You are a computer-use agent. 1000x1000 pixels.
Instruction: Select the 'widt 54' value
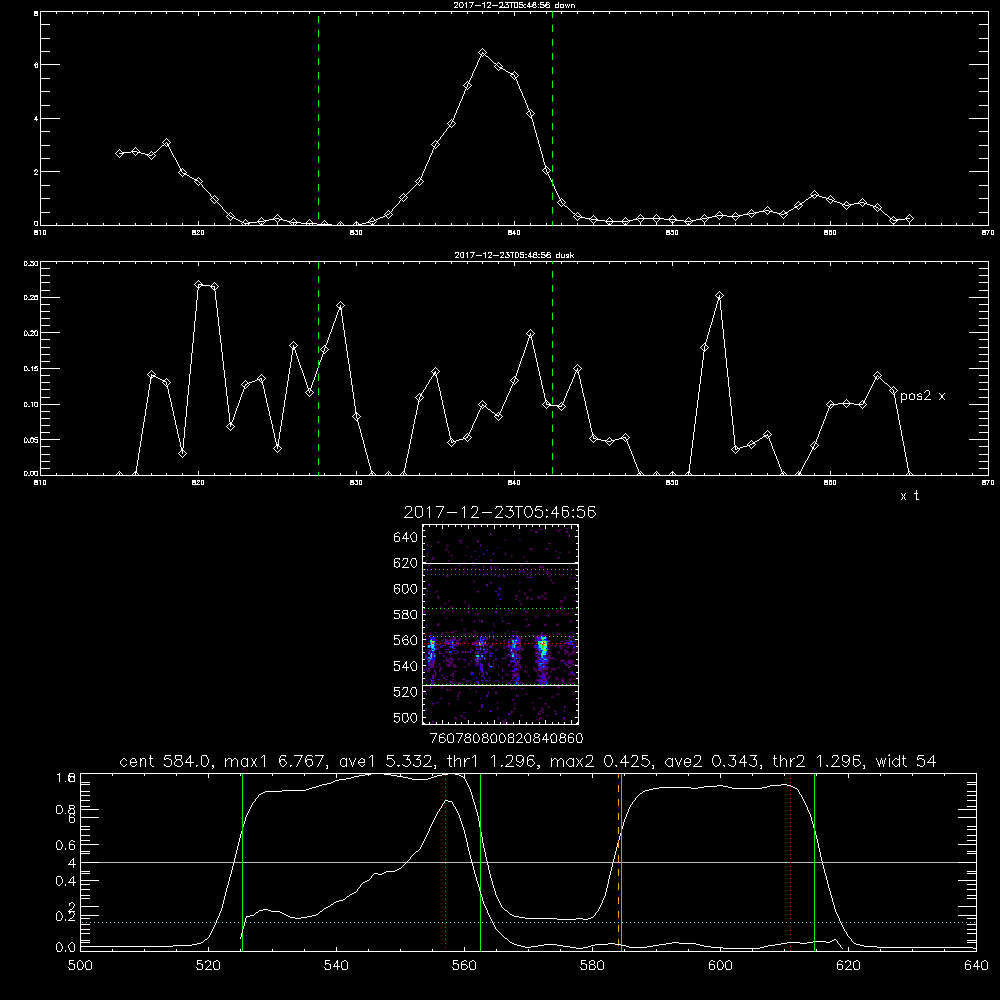tap(906, 761)
